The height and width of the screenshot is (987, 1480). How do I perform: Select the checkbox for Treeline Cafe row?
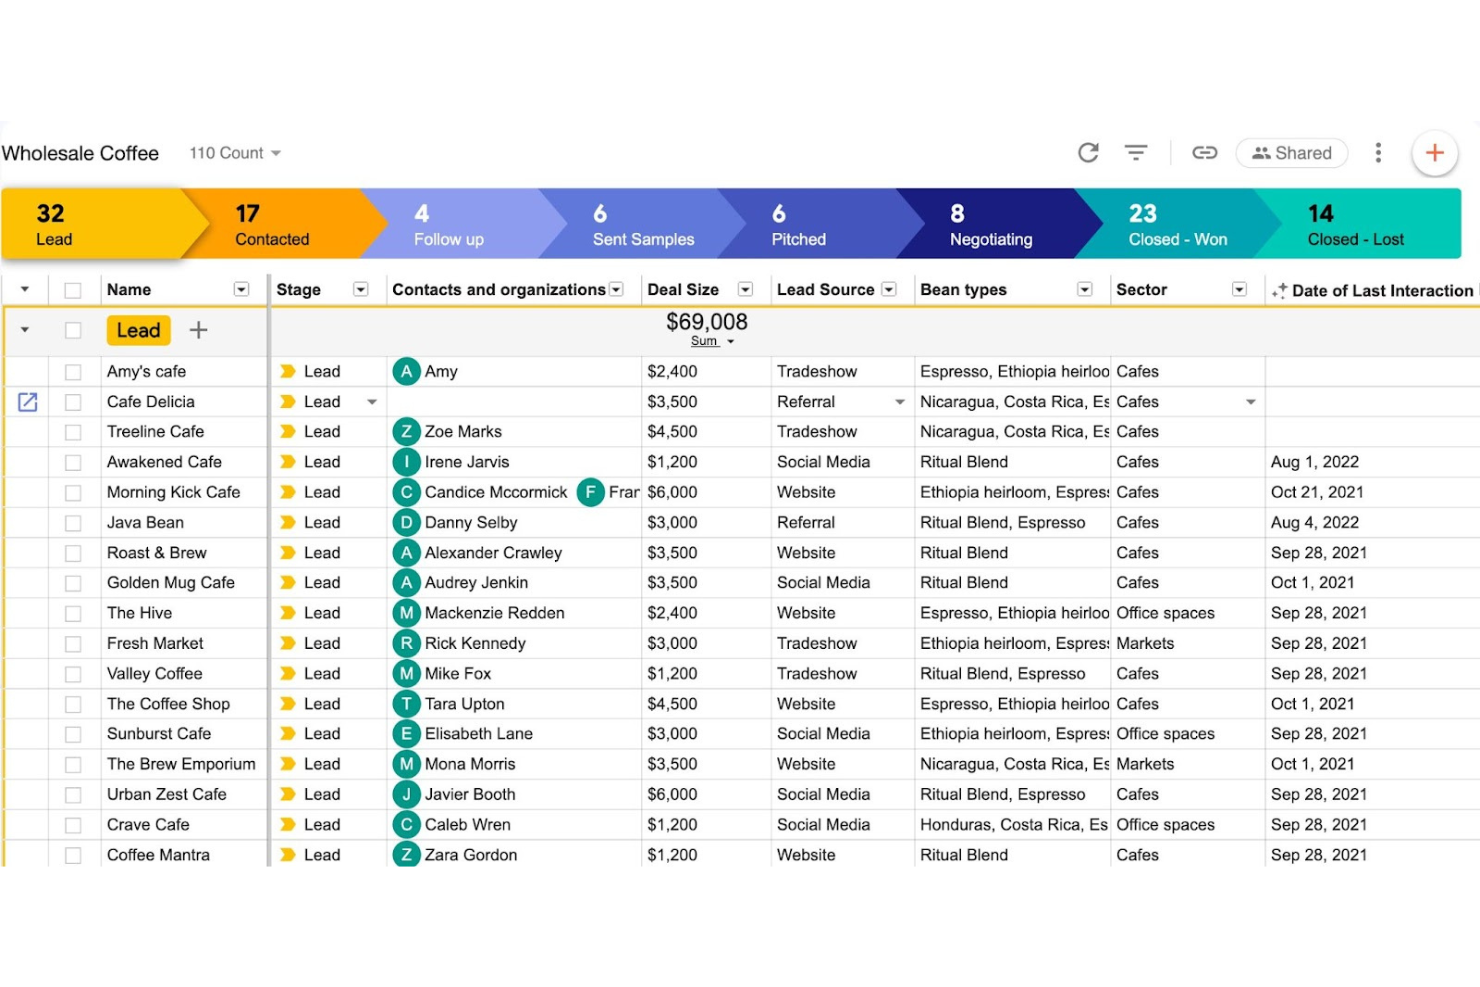pos(72,431)
